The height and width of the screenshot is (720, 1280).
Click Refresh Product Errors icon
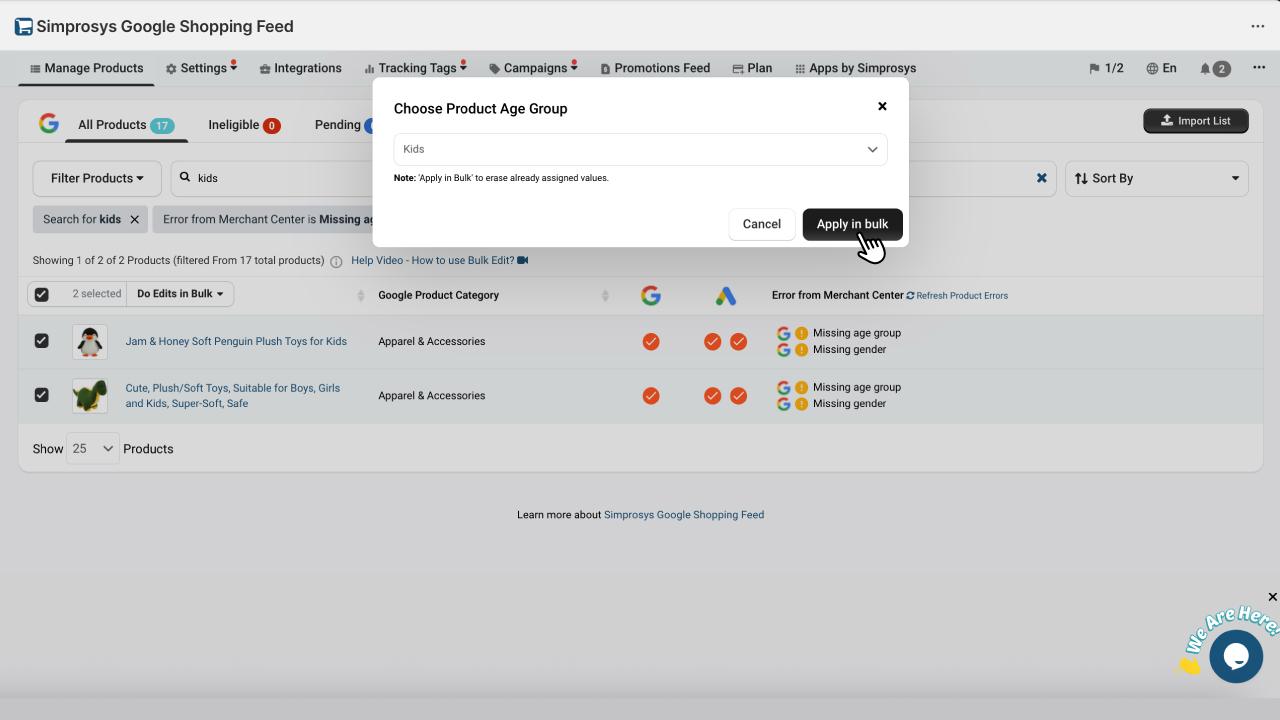point(911,295)
